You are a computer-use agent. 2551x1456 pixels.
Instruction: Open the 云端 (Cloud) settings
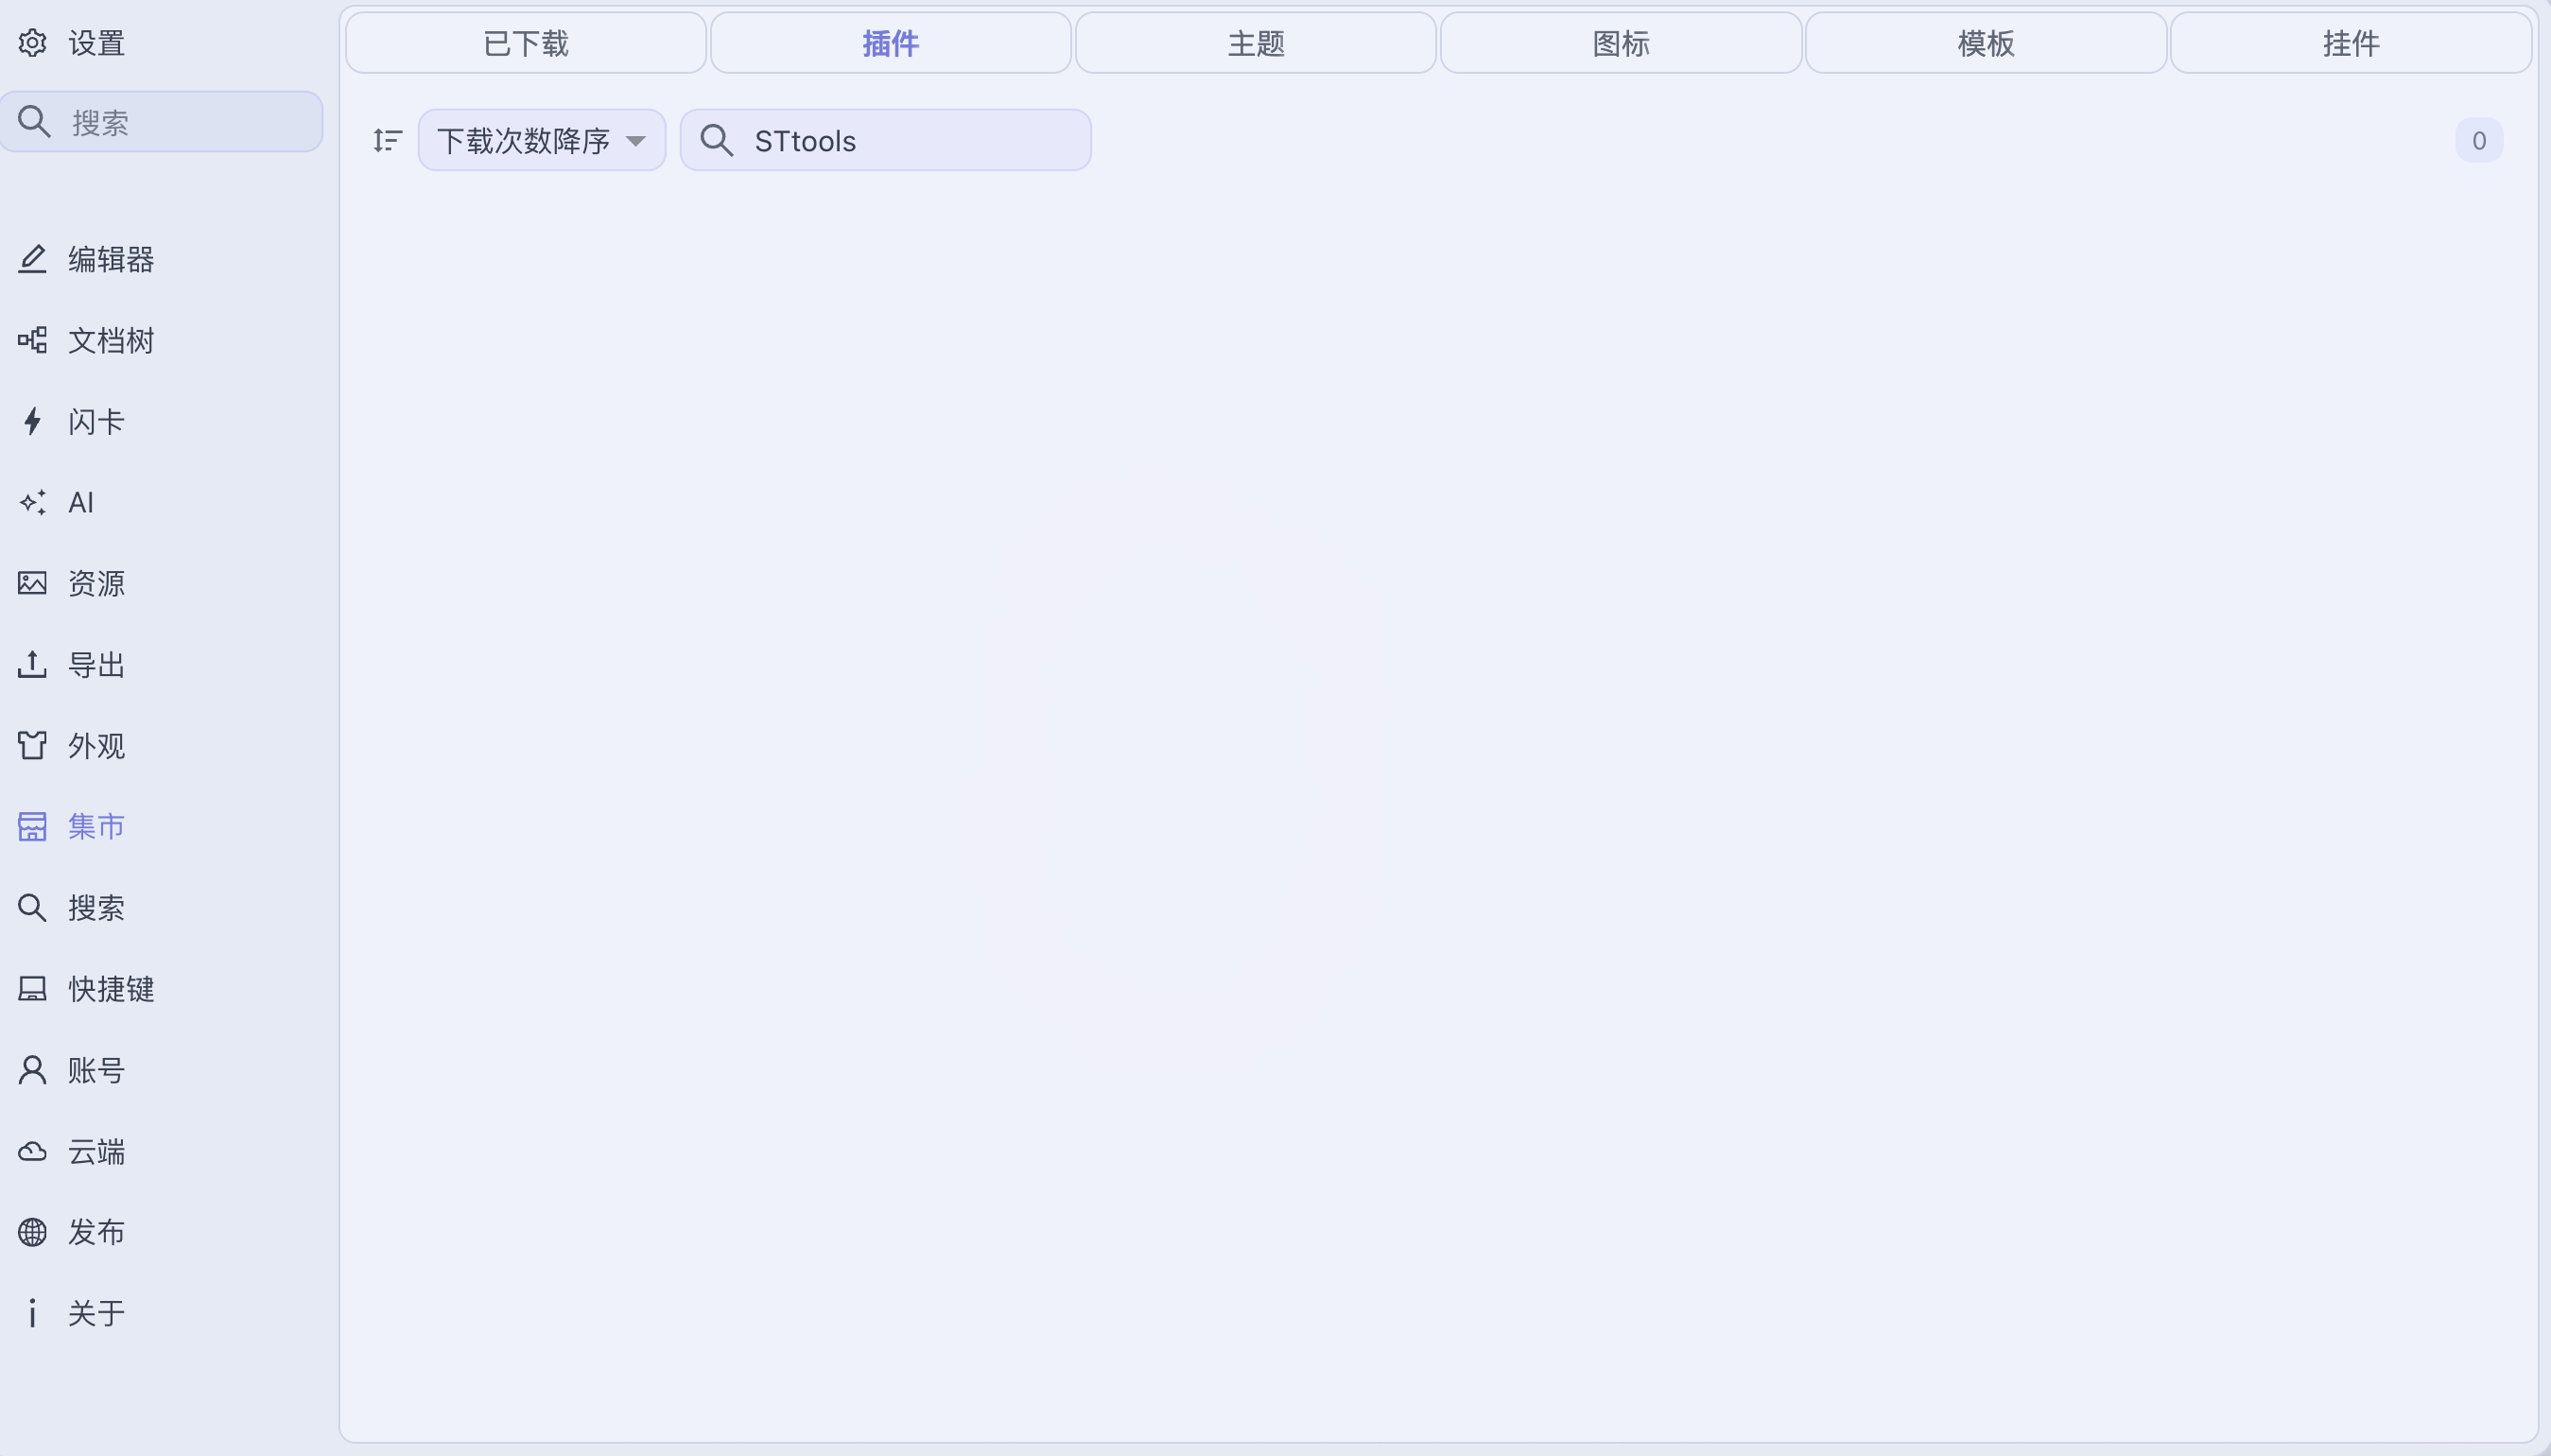click(x=96, y=1152)
